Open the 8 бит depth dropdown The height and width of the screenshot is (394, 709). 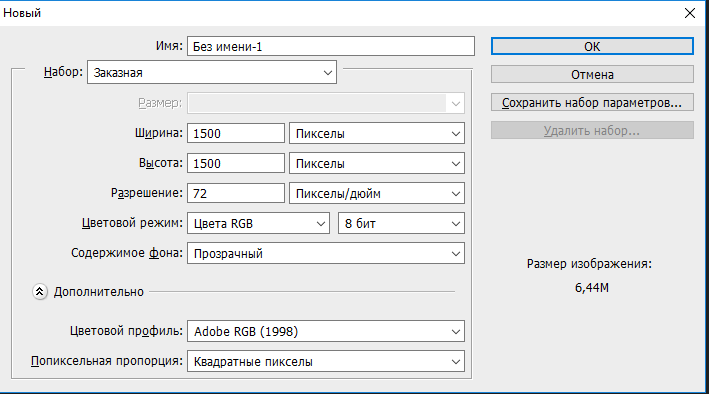[x=401, y=223]
